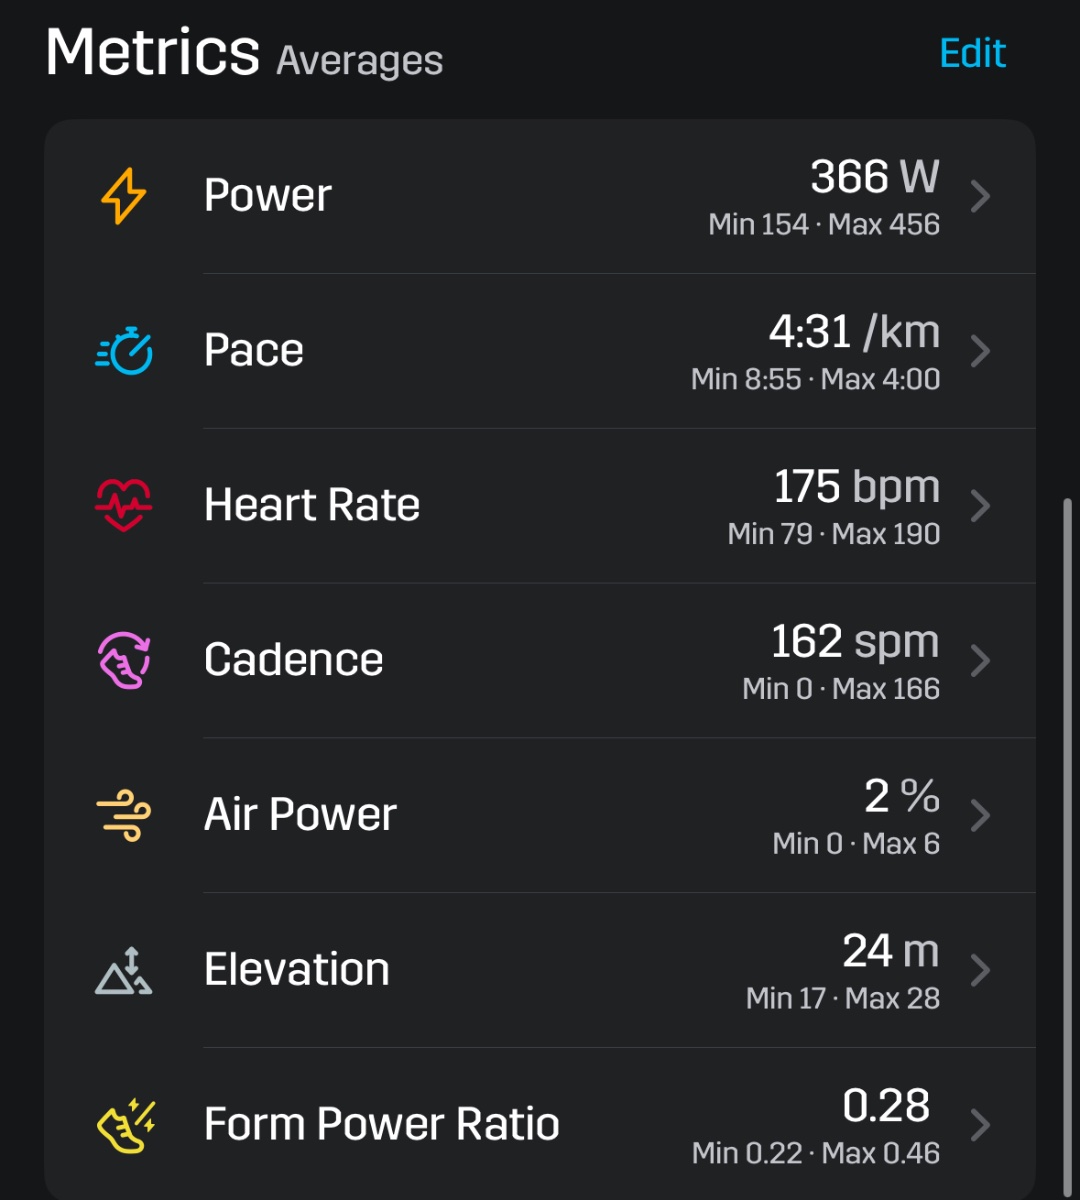Tap the 366 W power value
The height and width of the screenshot is (1200, 1080).
[874, 178]
